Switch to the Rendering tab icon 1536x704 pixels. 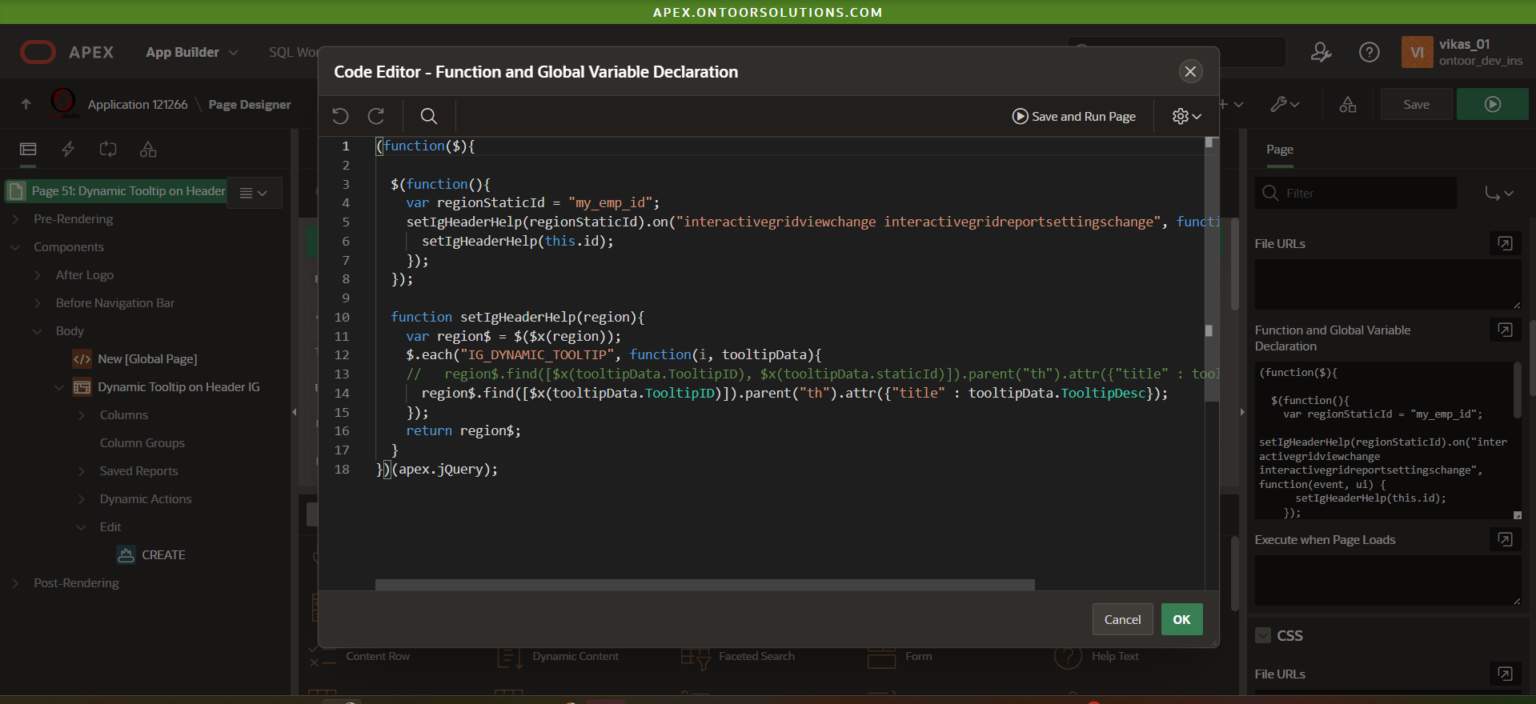(x=28, y=149)
